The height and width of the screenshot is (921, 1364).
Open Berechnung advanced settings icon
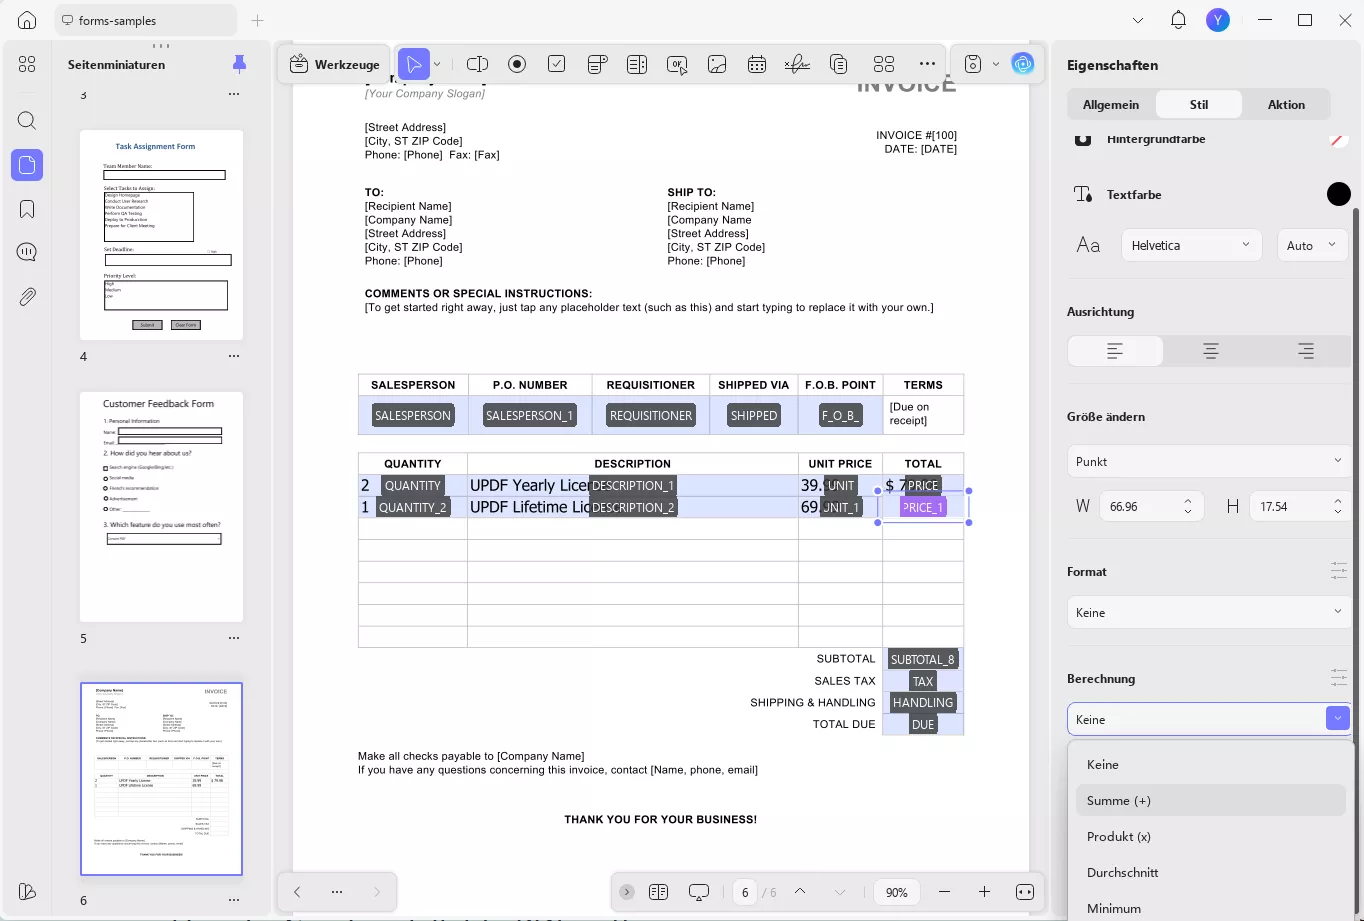pos(1339,678)
